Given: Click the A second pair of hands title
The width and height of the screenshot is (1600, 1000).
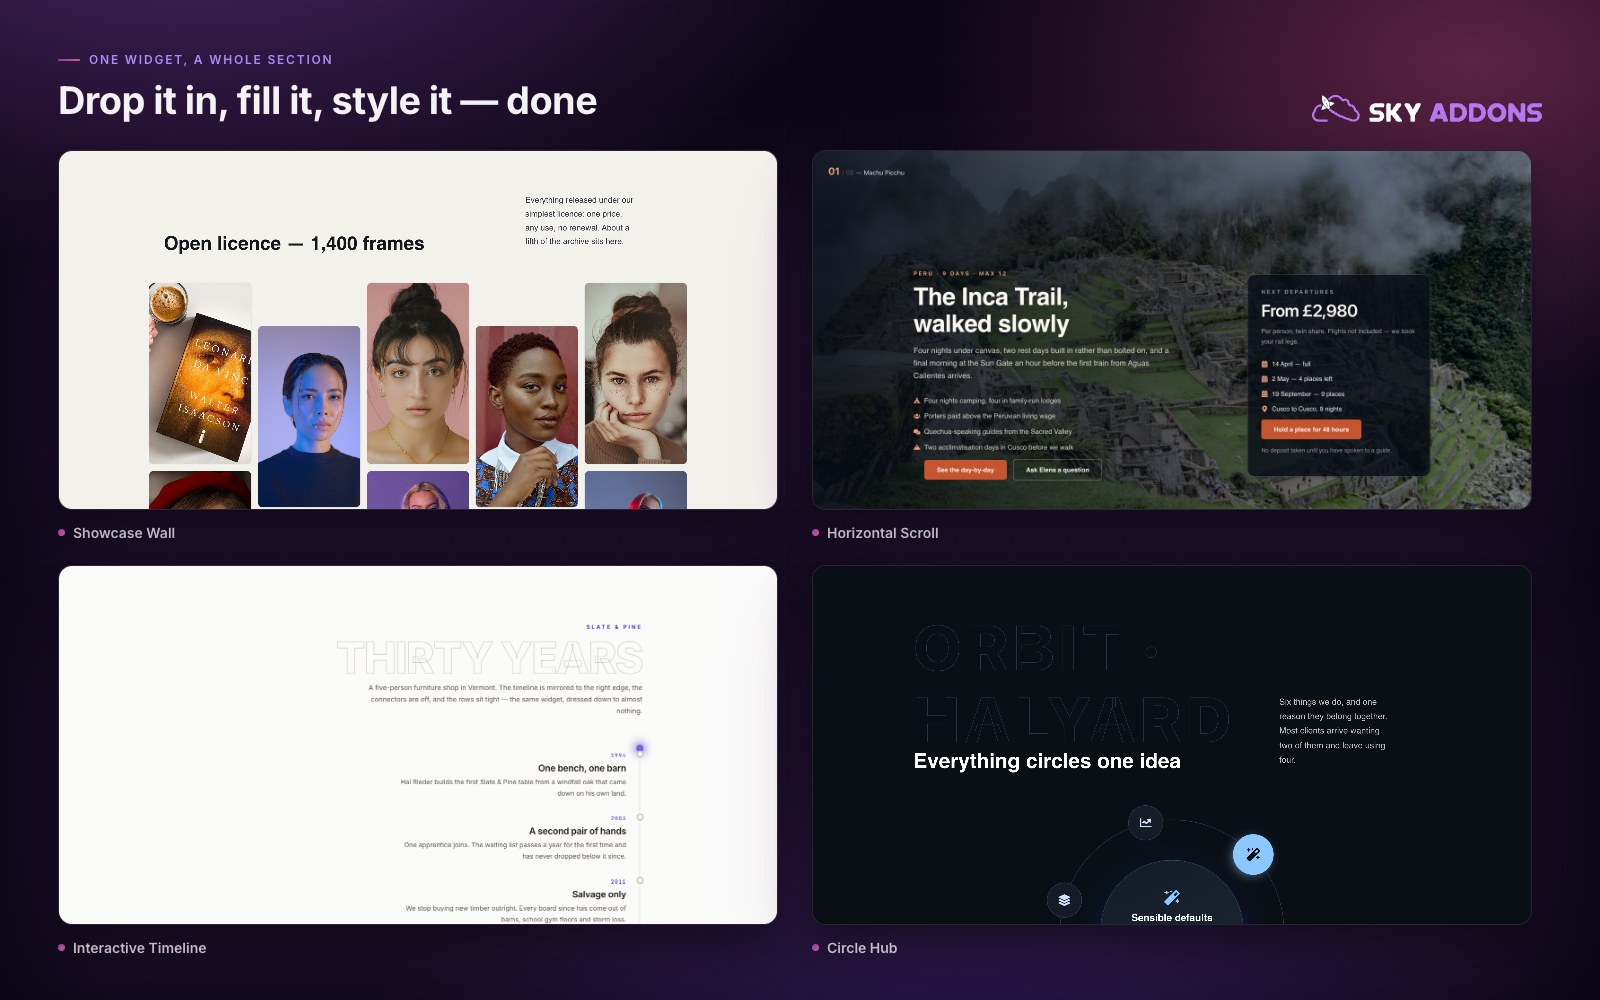Looking at the screenshot, I should click(577, 831).
